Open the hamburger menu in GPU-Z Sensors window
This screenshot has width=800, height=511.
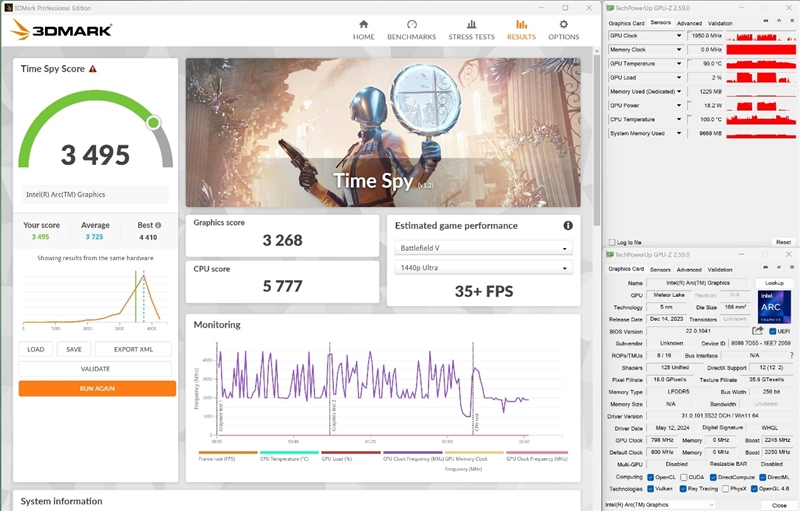click(x=791, y=21)
